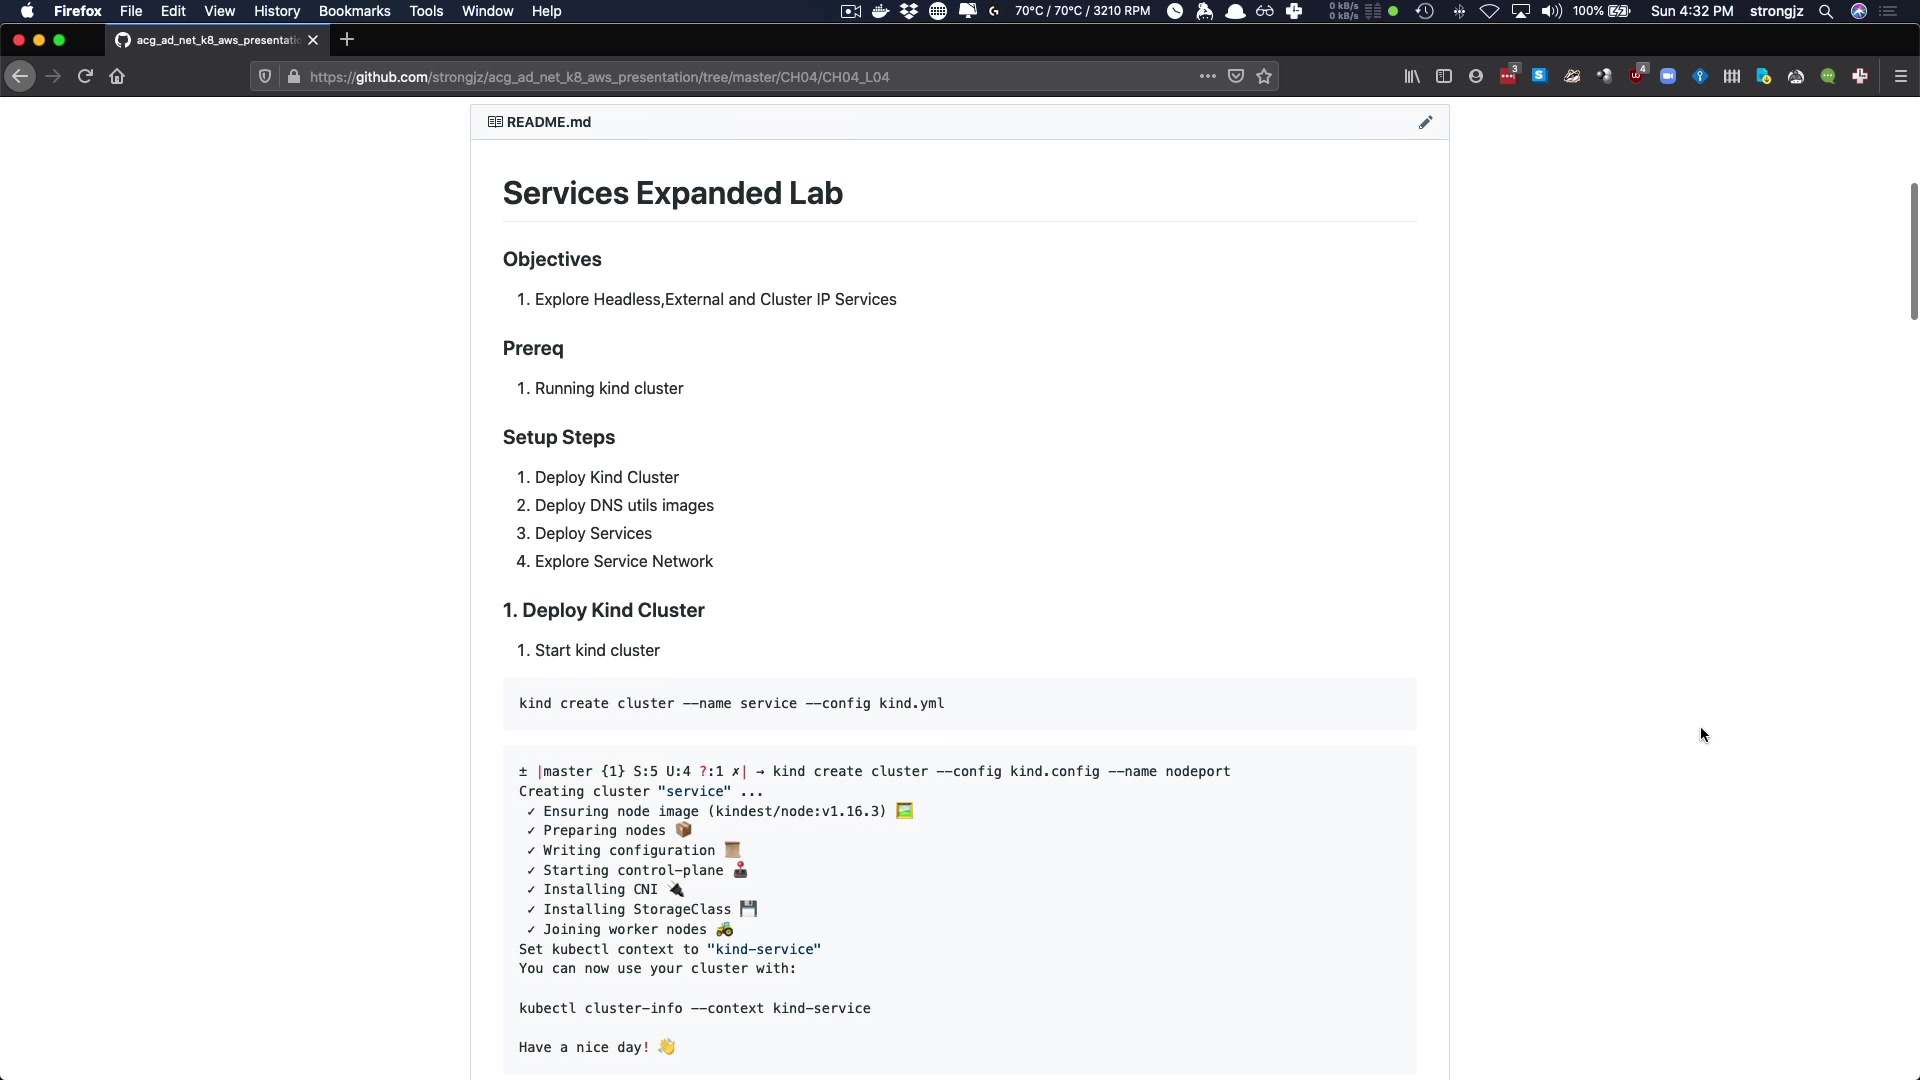Click the page vertical scrollbar thumb
Image resolution: width=1920 pixels, height=1080 pixels.
click(x=1914, y=250)
